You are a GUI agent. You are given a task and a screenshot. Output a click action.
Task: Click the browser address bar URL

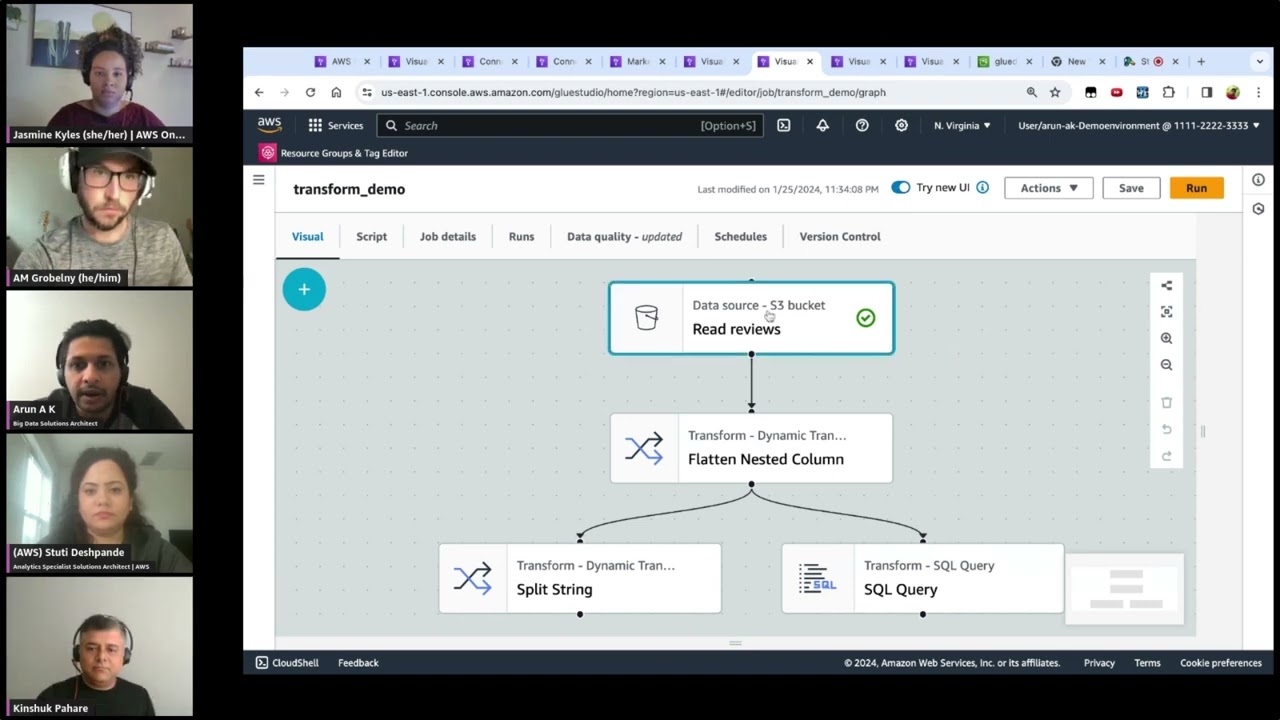(x=633, y=92)
